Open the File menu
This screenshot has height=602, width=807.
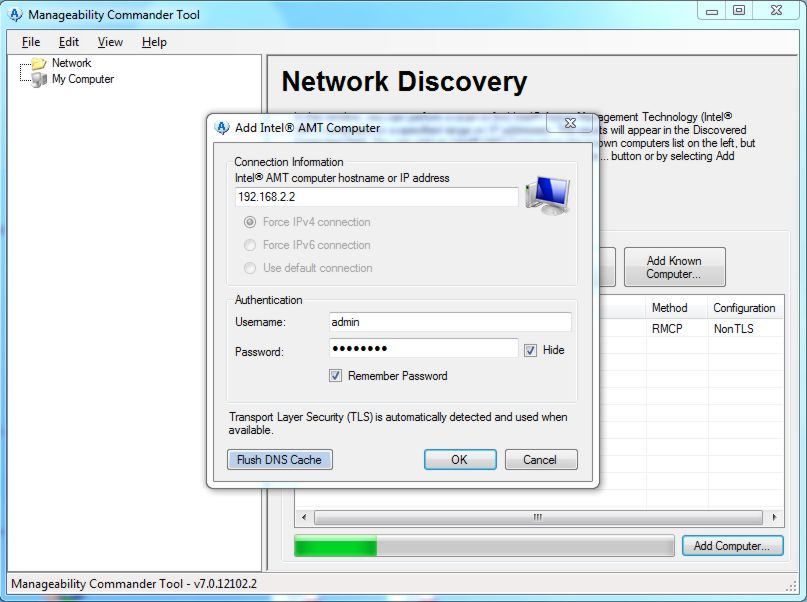[x=31, y=42]
